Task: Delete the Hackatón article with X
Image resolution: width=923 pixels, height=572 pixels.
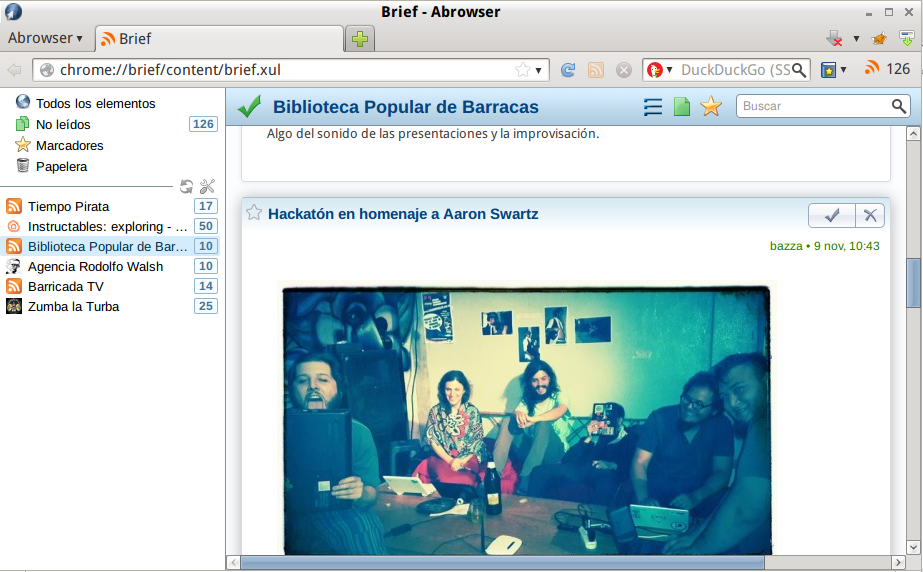Action: pyautogui.click(x=870, y=215)
